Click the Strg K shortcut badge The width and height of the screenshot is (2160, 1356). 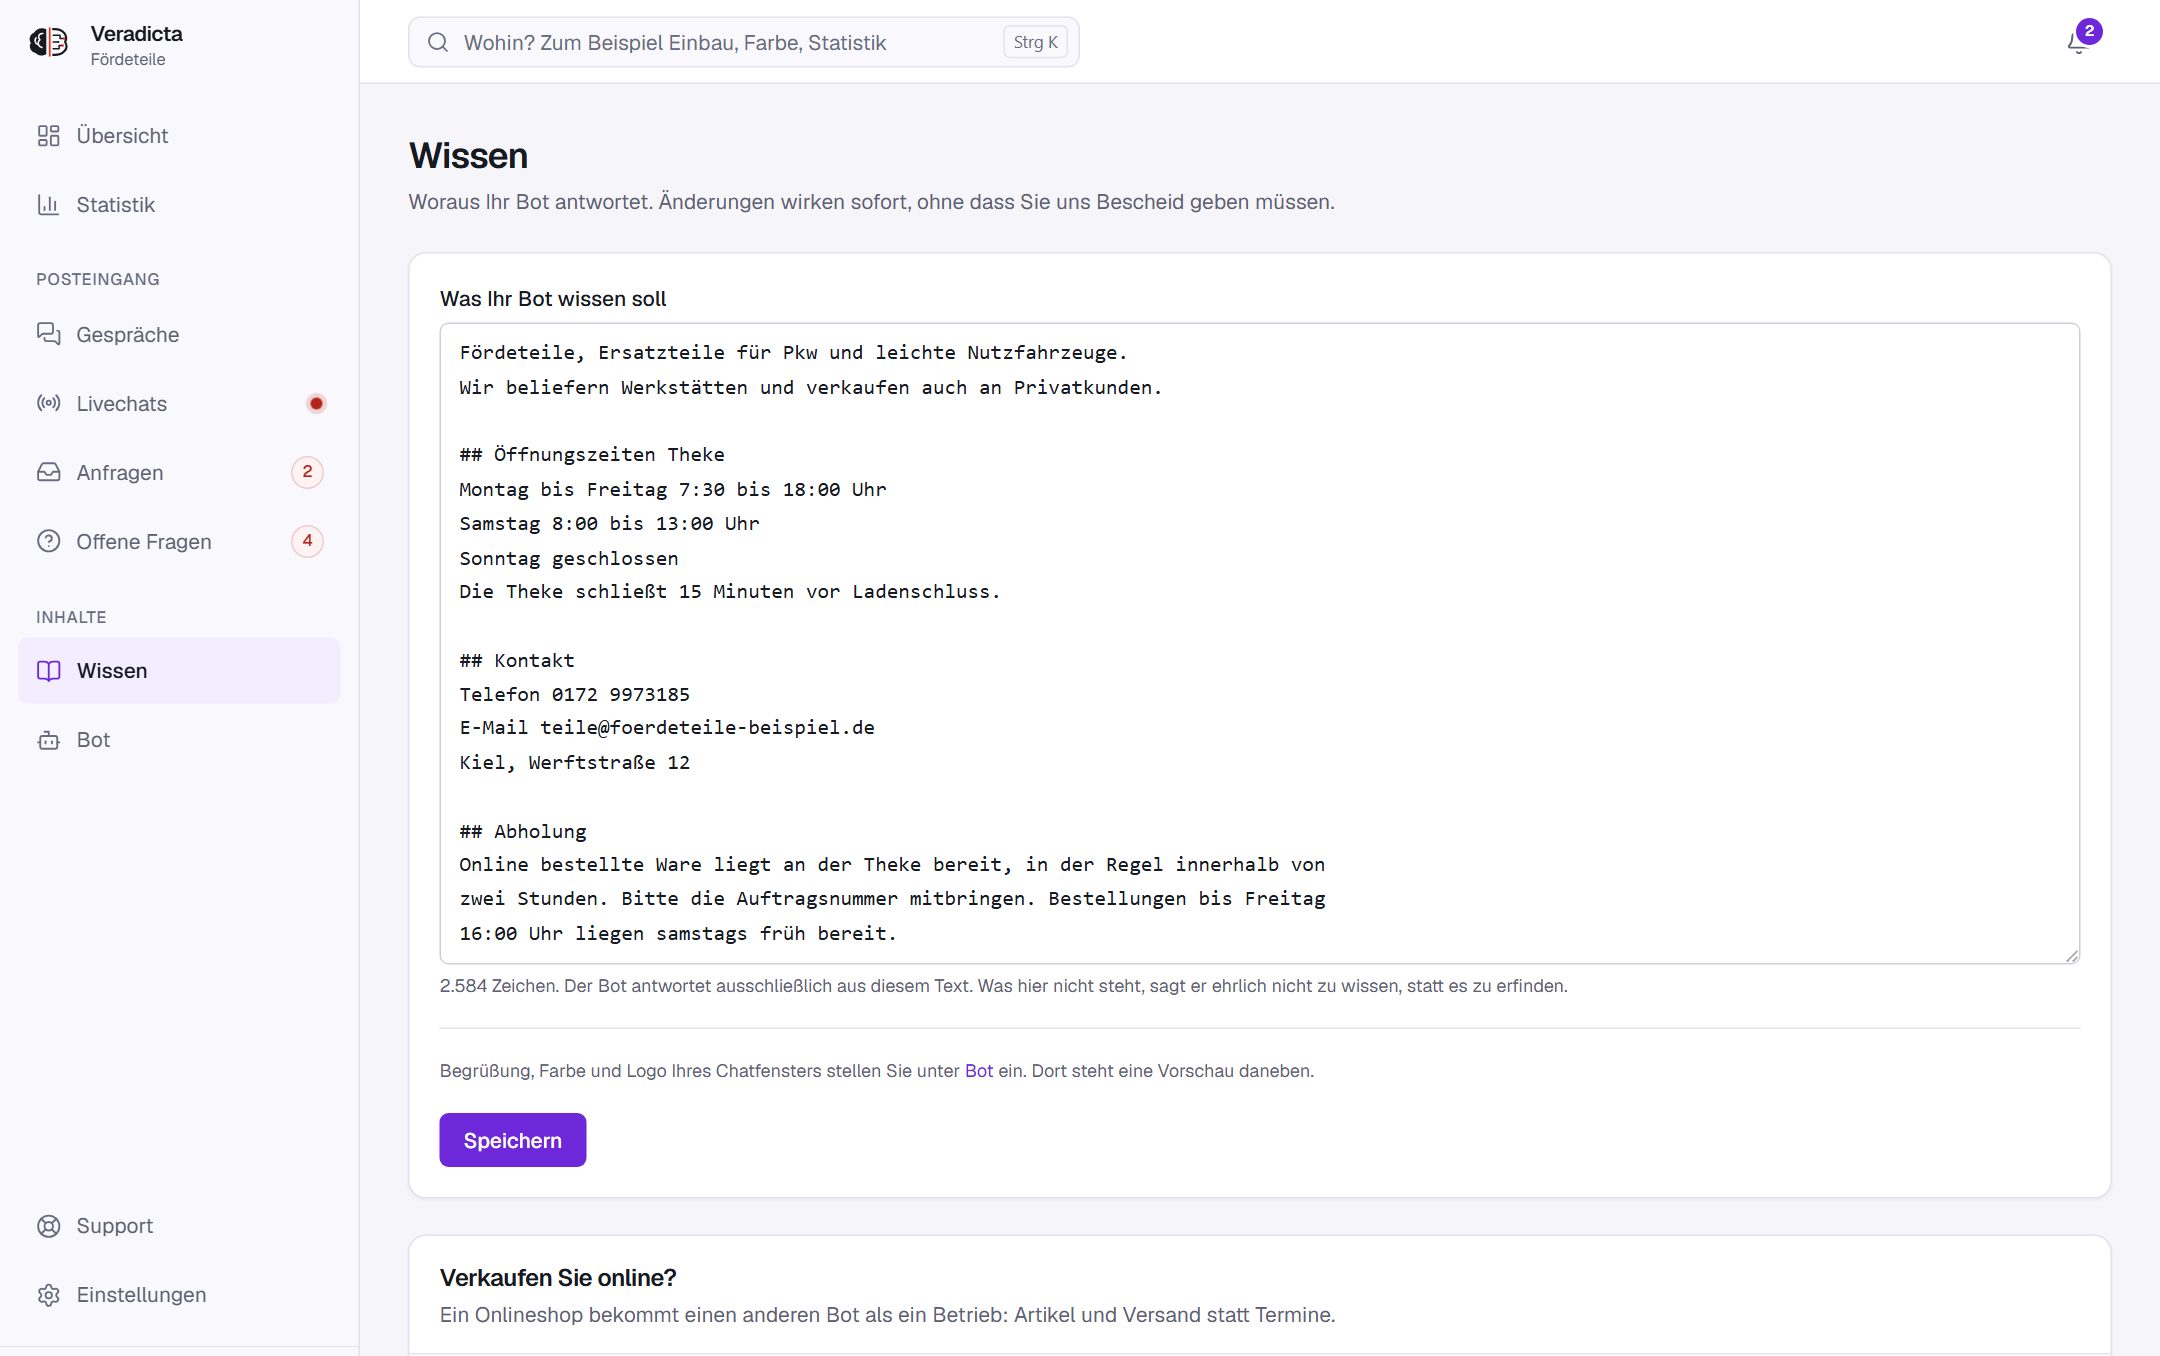point(1035,42)
